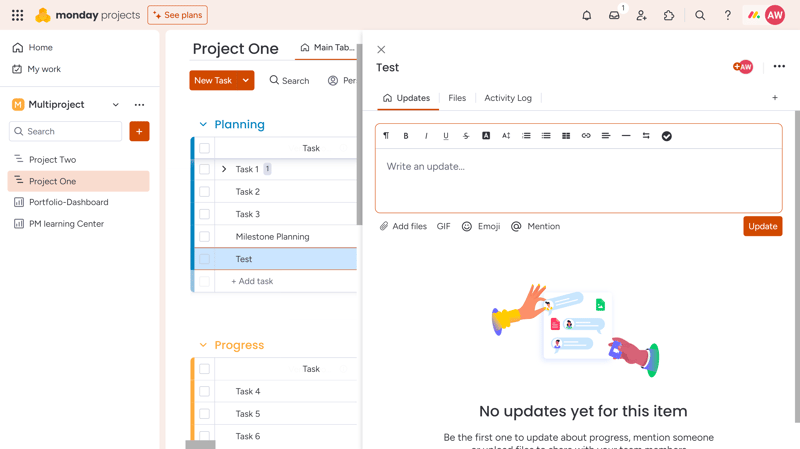Open the Emoji picker
Viewport: 800px width, 449px height.
coord(481,226)
